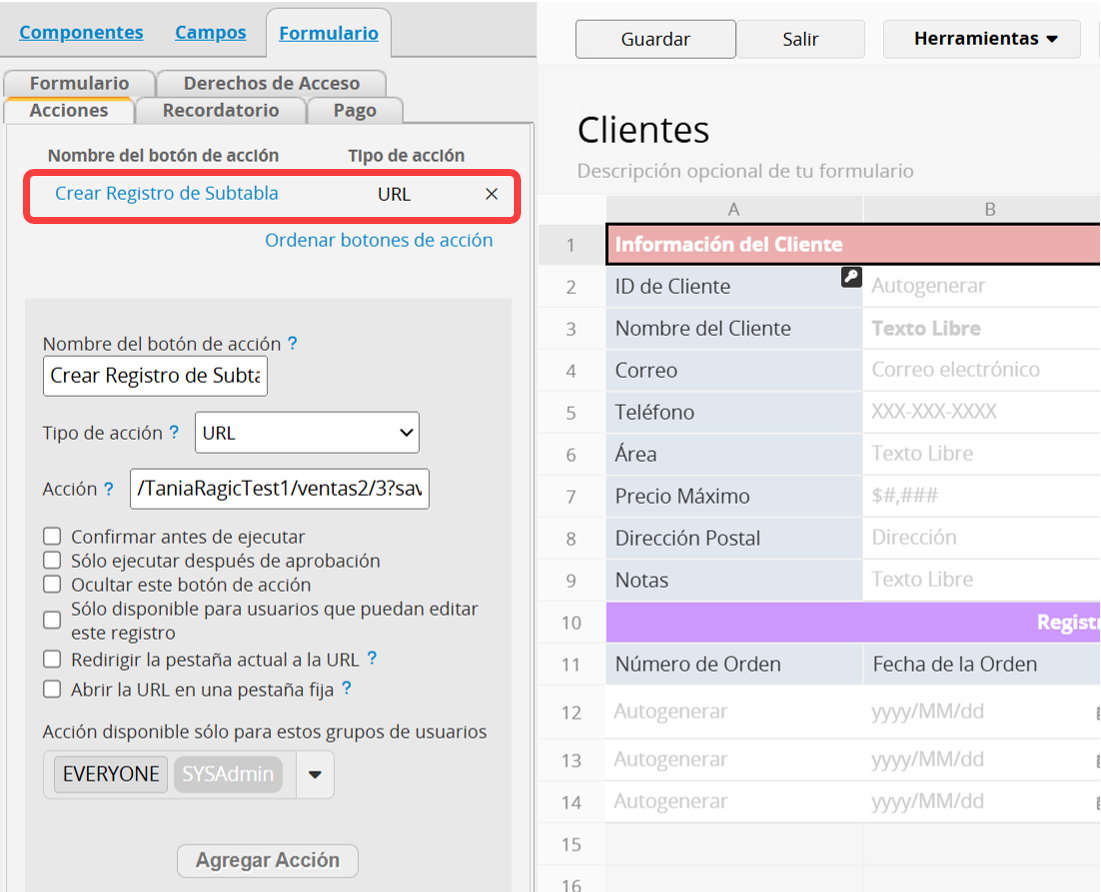This screenshot has height=892, width=1101.
Task: Click help icon next to Tipo de acción
Action: tap(174, 433)
